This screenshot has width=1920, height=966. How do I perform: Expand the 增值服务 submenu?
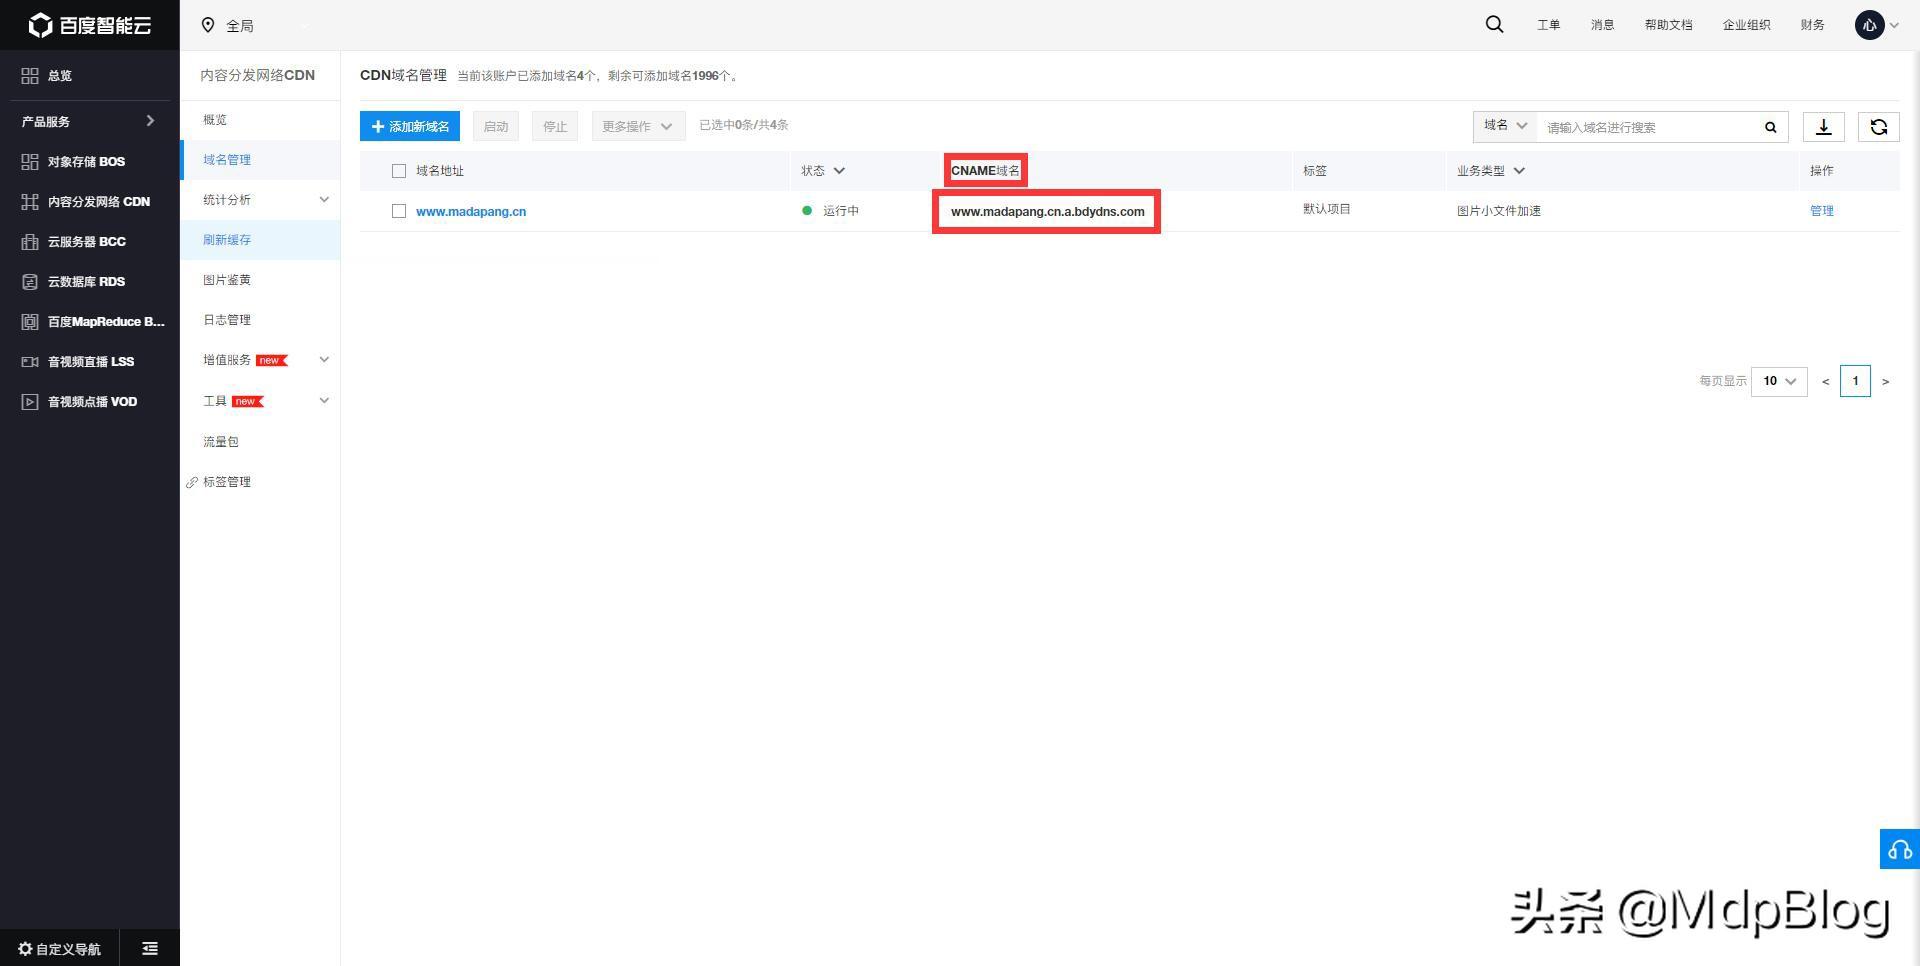(324, 360)
